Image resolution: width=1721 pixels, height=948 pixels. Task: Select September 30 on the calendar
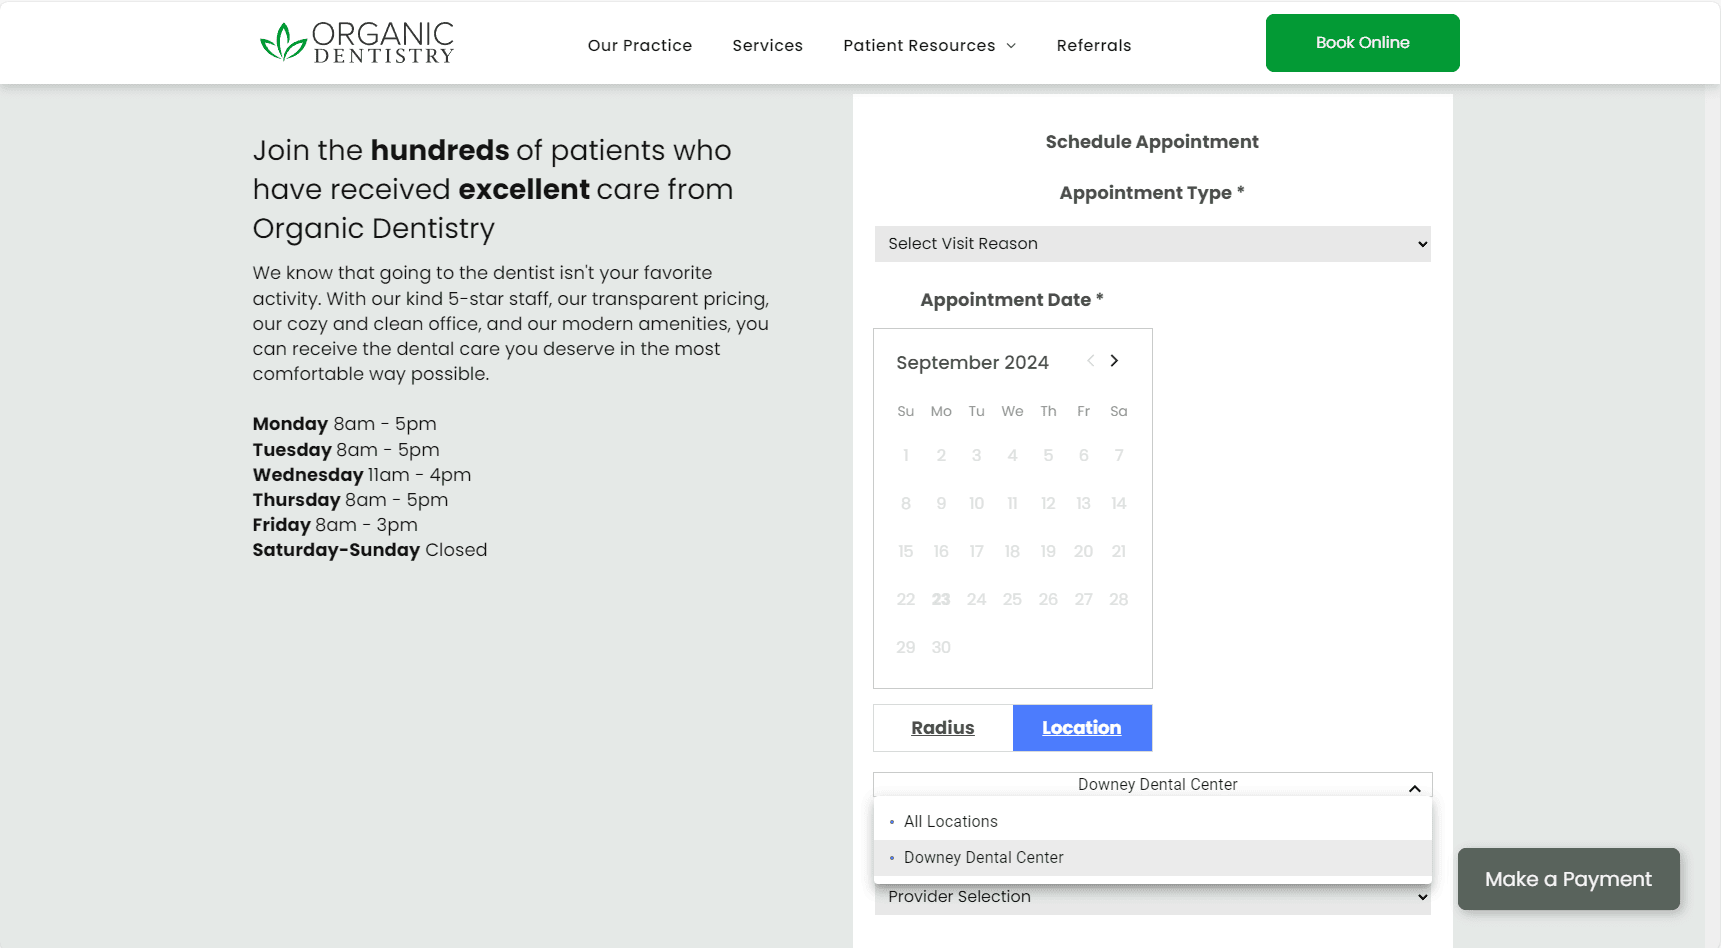pos(941,647)
